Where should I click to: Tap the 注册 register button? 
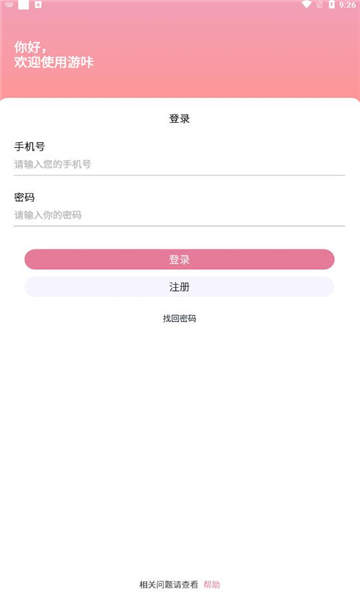pyautogui.click(x=179, y=287)
